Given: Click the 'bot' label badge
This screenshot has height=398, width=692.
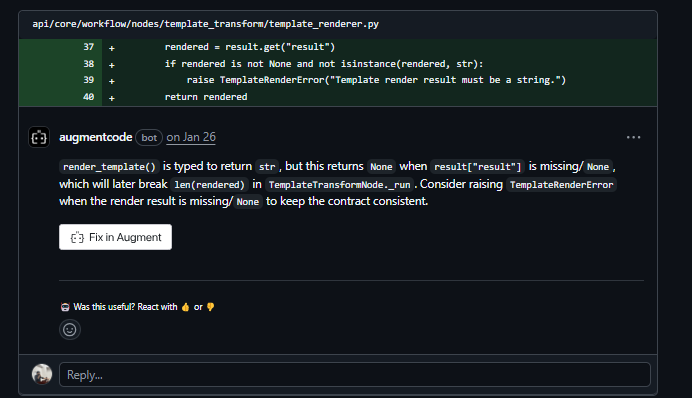Looking at the screenshot, I should click(x=149, y=138).
